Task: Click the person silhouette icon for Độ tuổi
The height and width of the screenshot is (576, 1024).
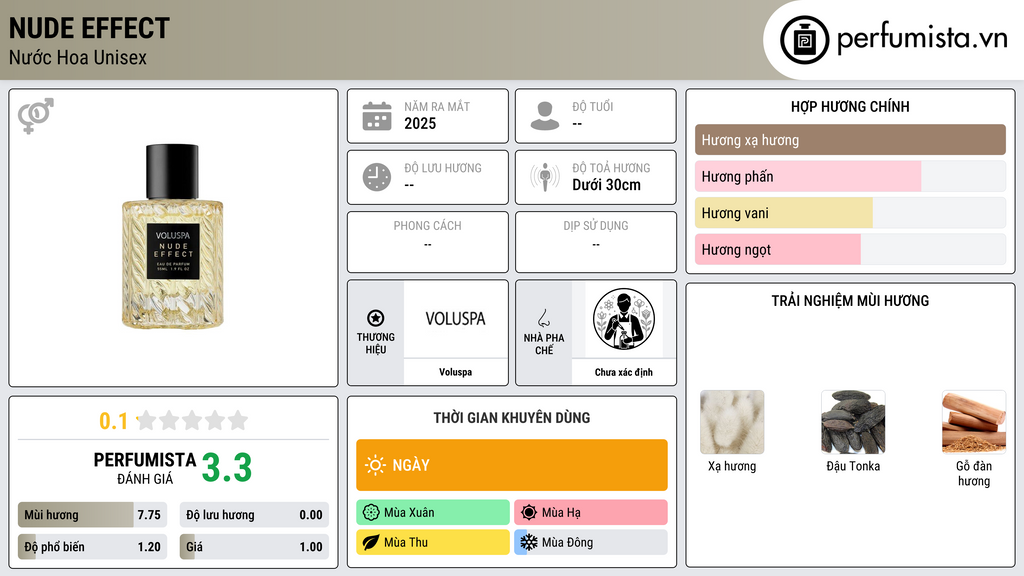Action: point(545,116)
